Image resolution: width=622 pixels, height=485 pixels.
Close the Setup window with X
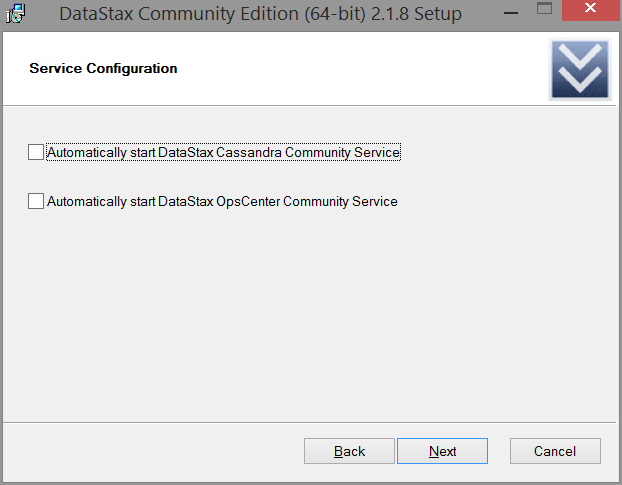(591, 9)
